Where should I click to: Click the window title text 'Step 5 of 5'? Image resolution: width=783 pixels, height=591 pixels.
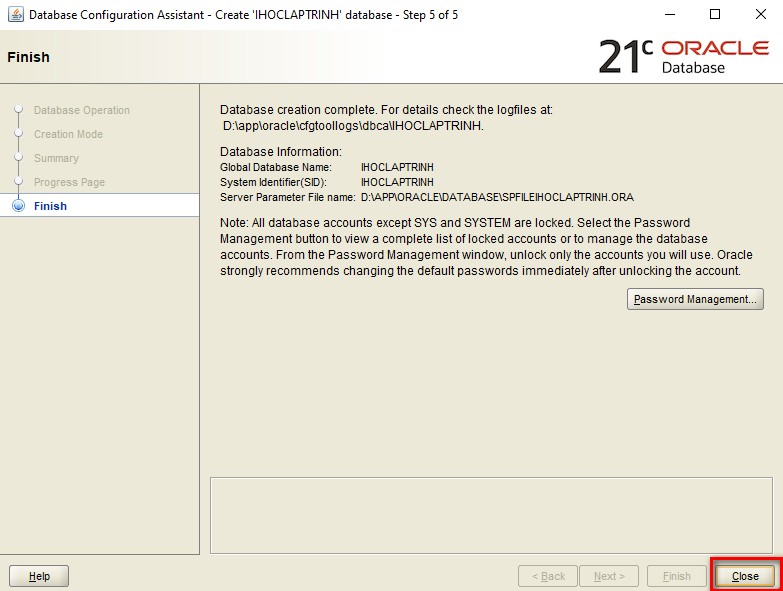(x=430, y=15)
